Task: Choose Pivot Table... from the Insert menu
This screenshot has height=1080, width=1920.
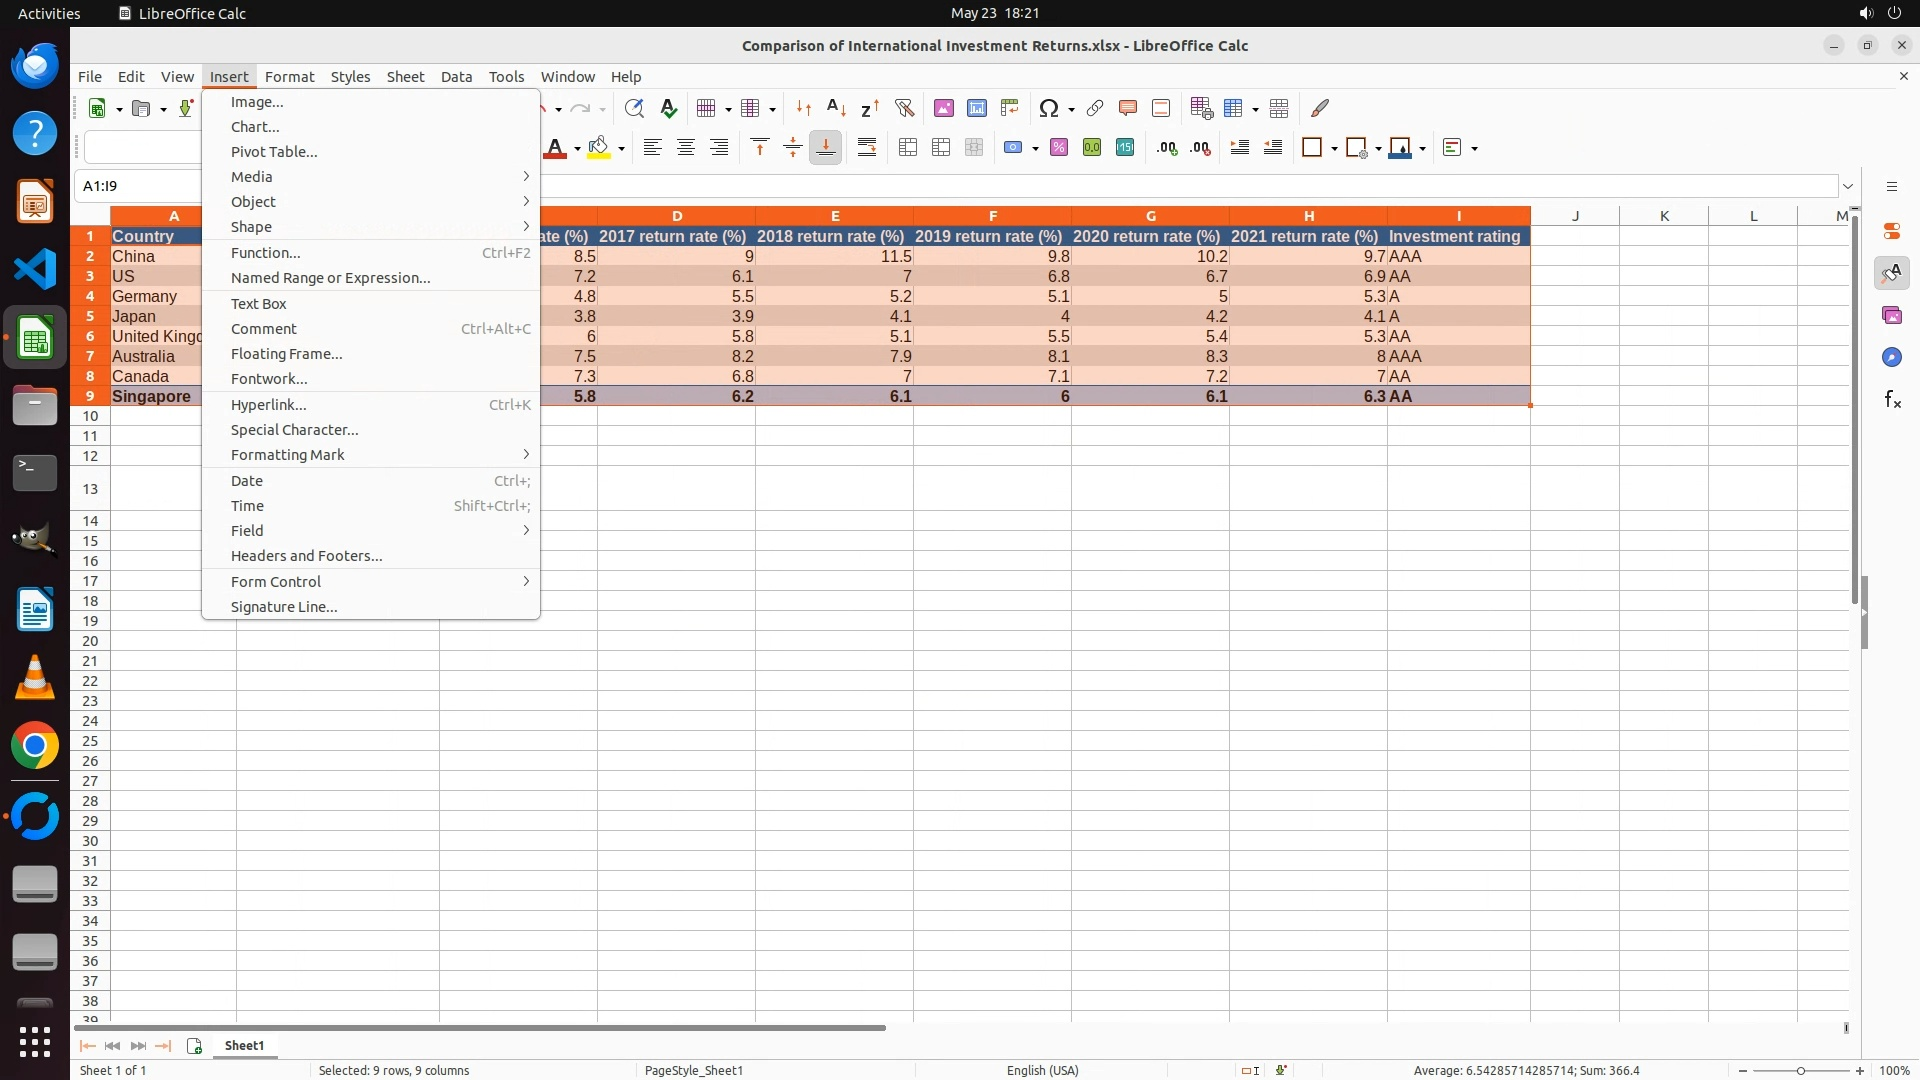Action: coord(274,152)
